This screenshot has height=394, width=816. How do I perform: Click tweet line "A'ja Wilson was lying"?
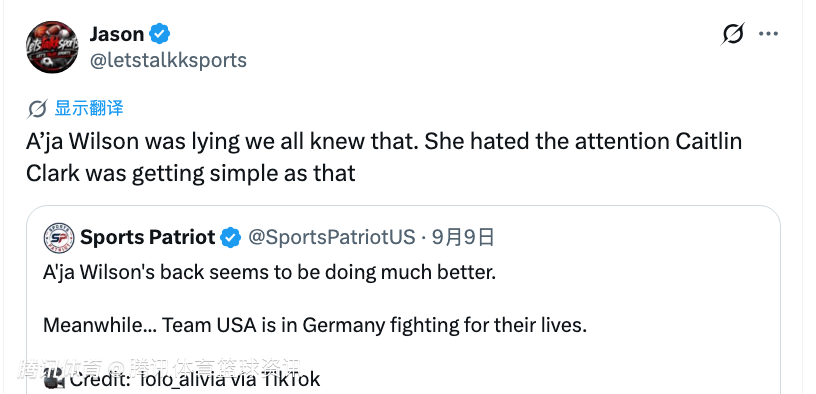[384, 142]
